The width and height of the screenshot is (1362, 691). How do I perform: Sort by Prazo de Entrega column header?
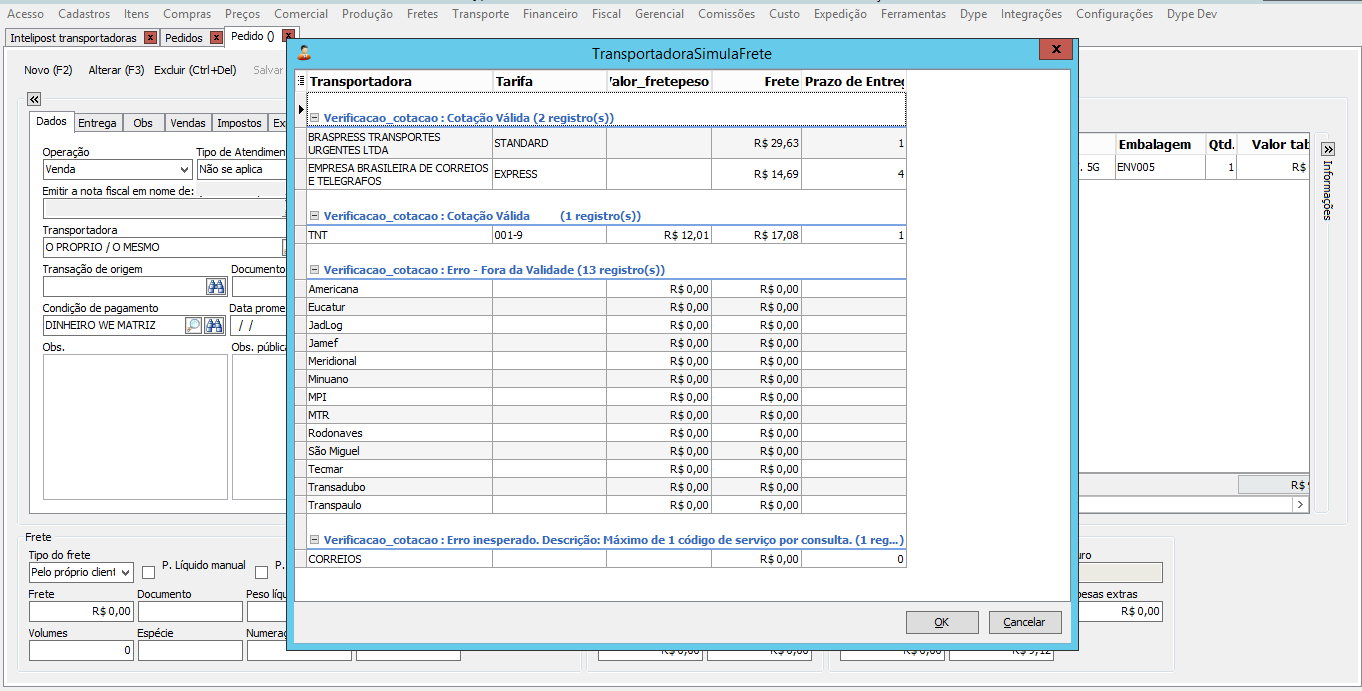tap(854, 81)
